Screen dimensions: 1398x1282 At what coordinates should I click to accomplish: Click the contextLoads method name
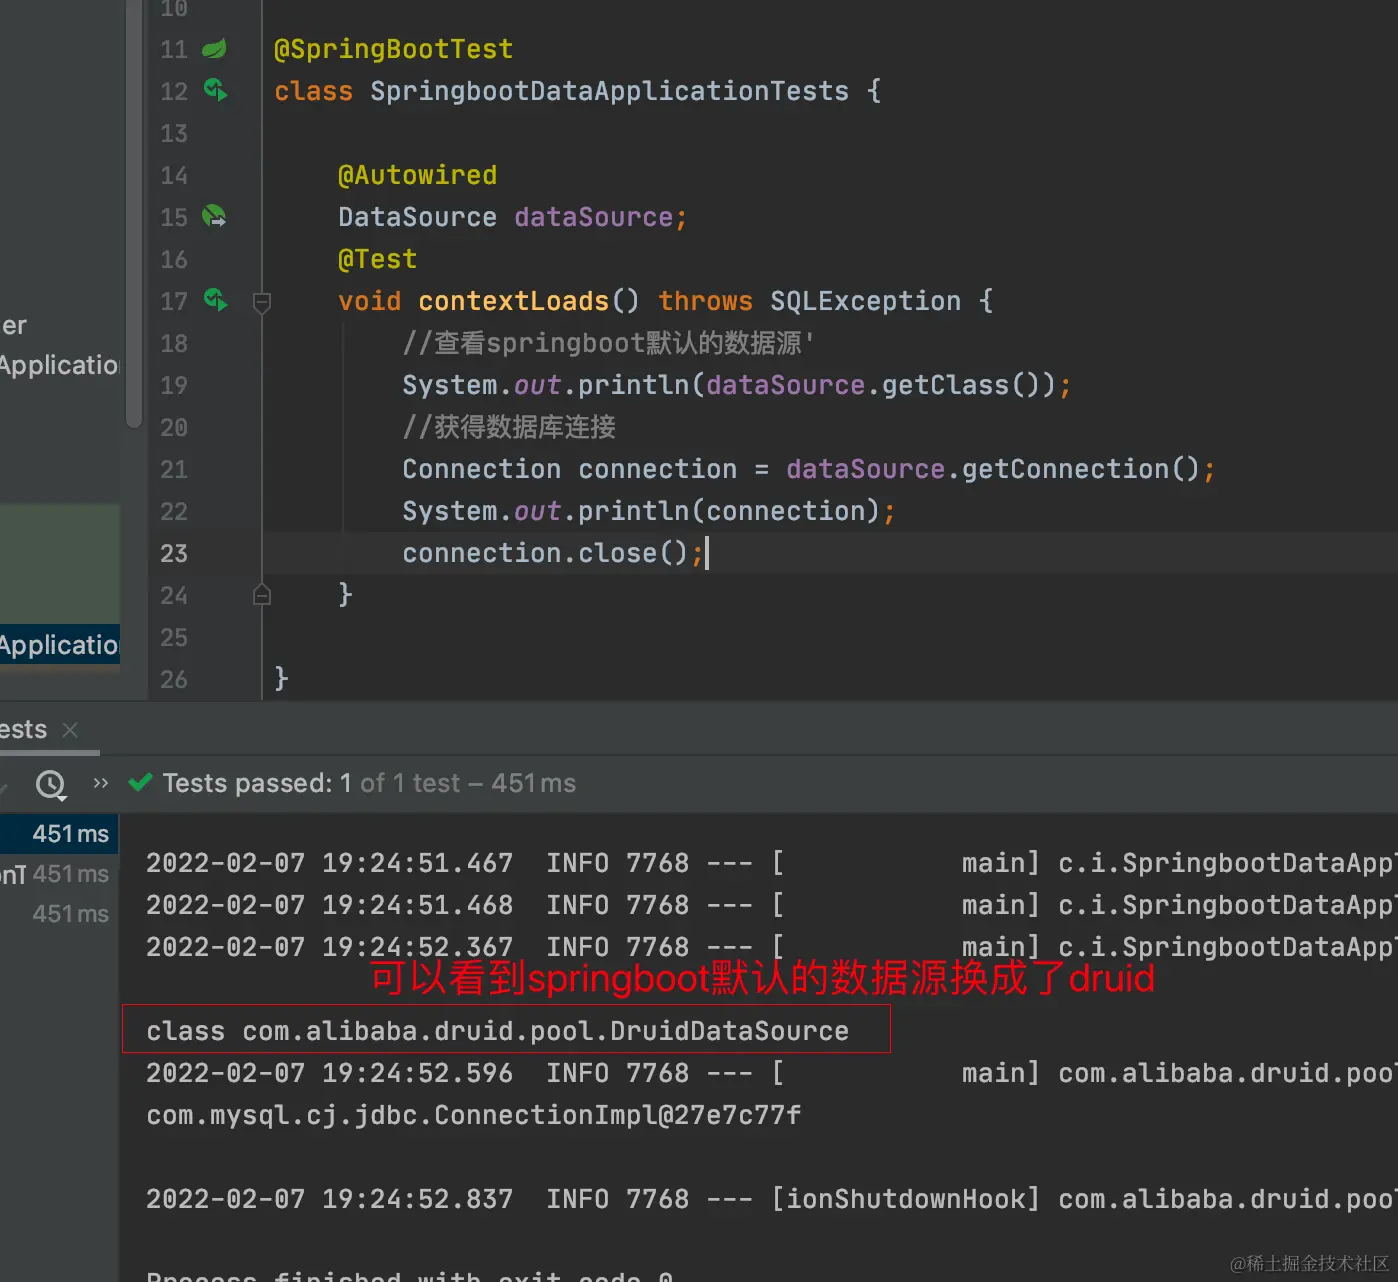coord(513,301)
